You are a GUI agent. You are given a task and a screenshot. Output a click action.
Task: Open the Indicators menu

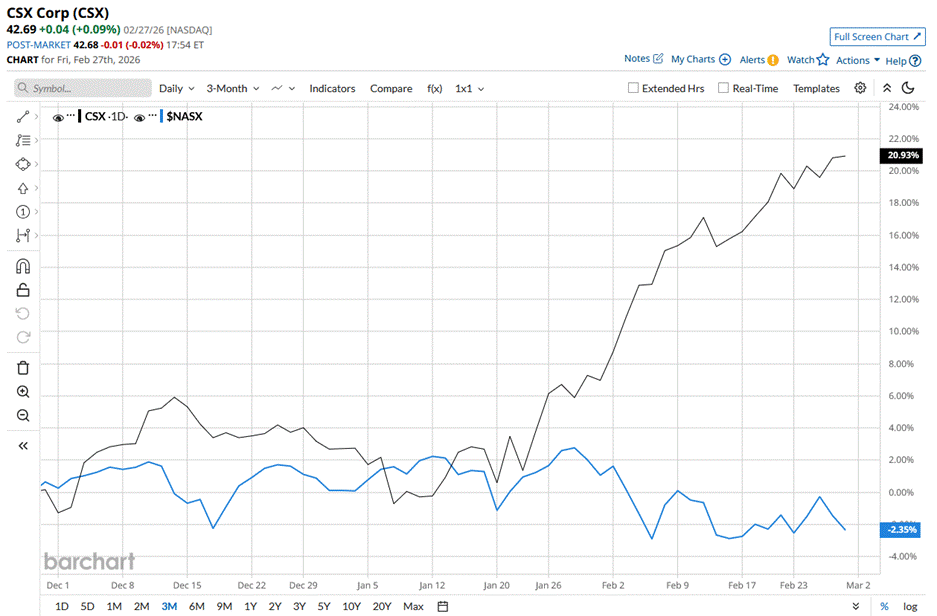point(332,88)
